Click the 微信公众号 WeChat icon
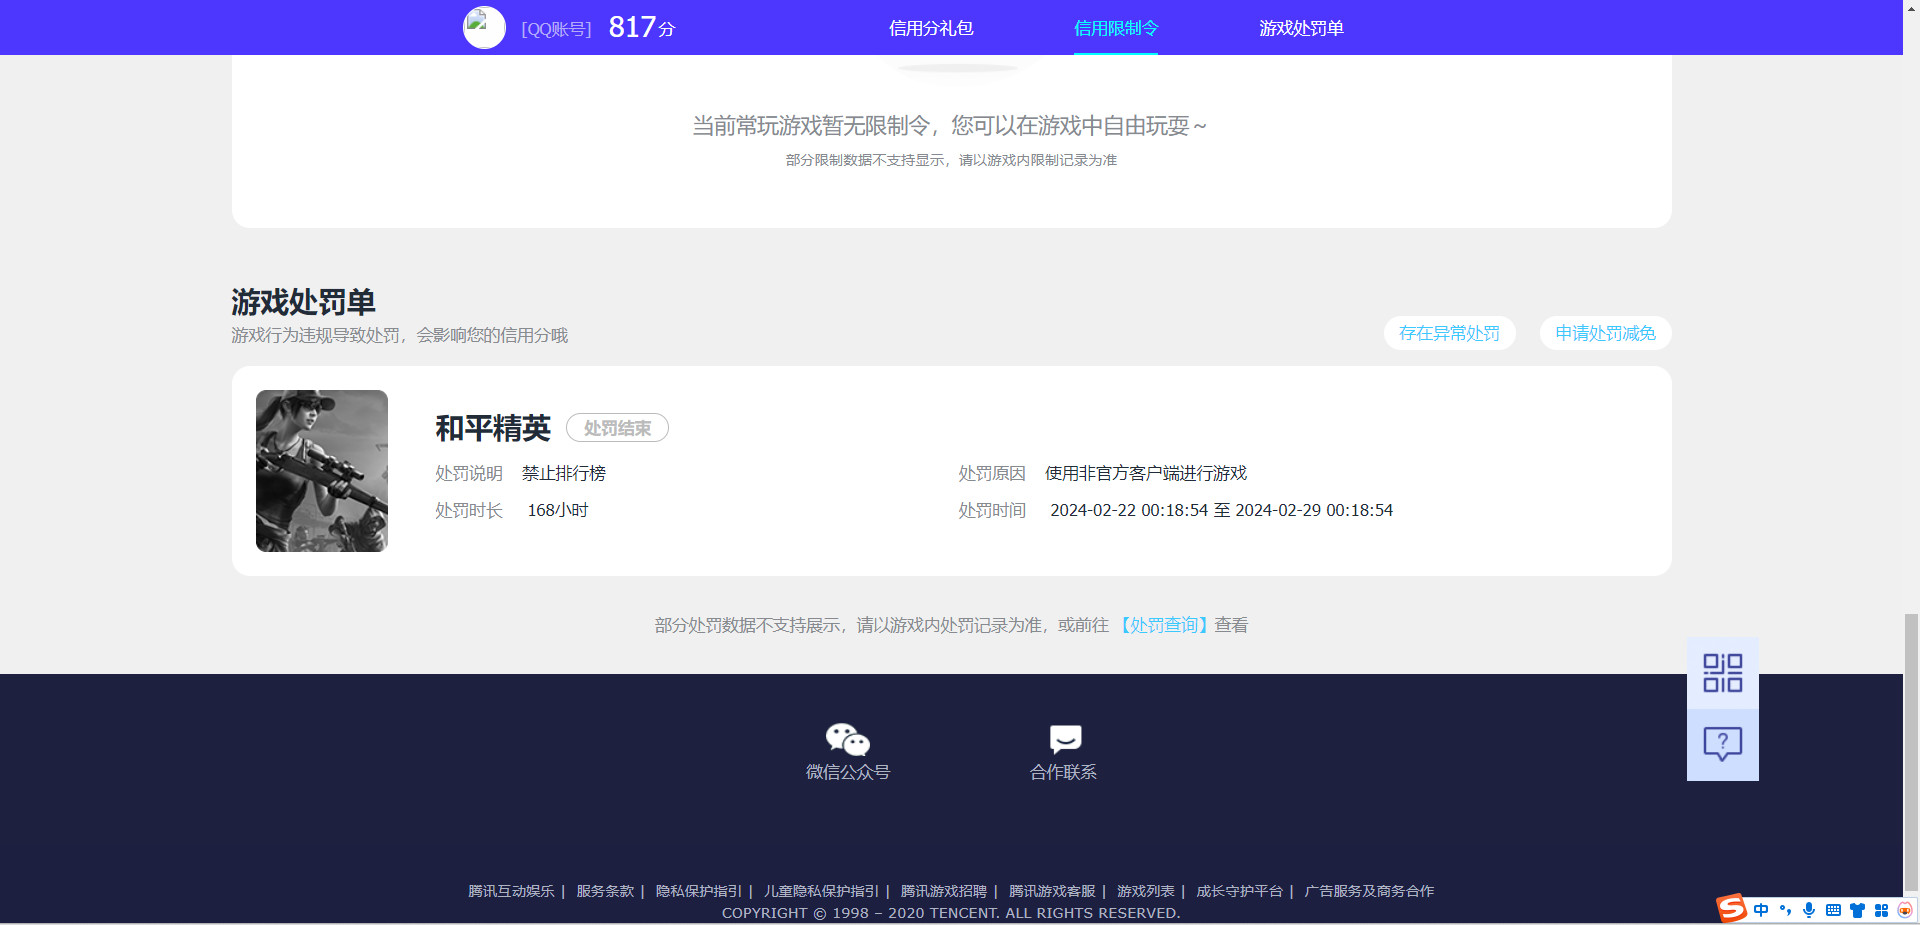 point(848,739)
